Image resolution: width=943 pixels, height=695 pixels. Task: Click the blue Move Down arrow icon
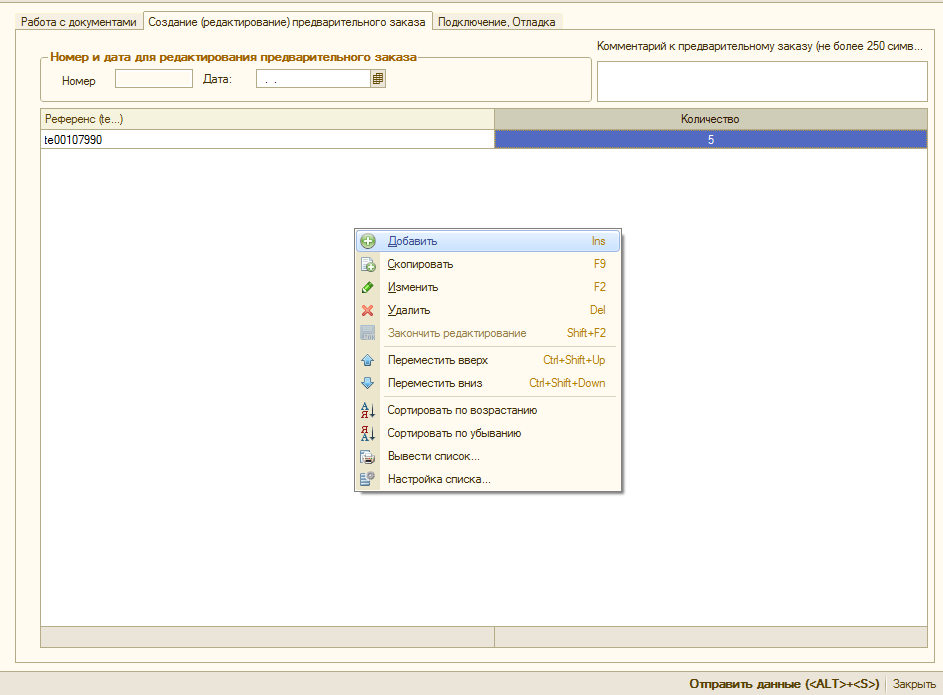coord(367,383)
